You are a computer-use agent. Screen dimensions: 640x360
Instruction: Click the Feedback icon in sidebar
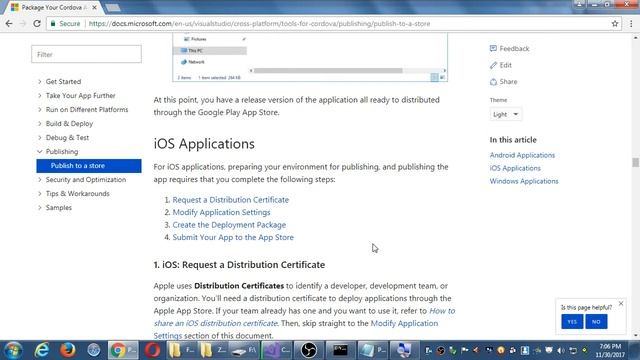[x=493, y=48]
